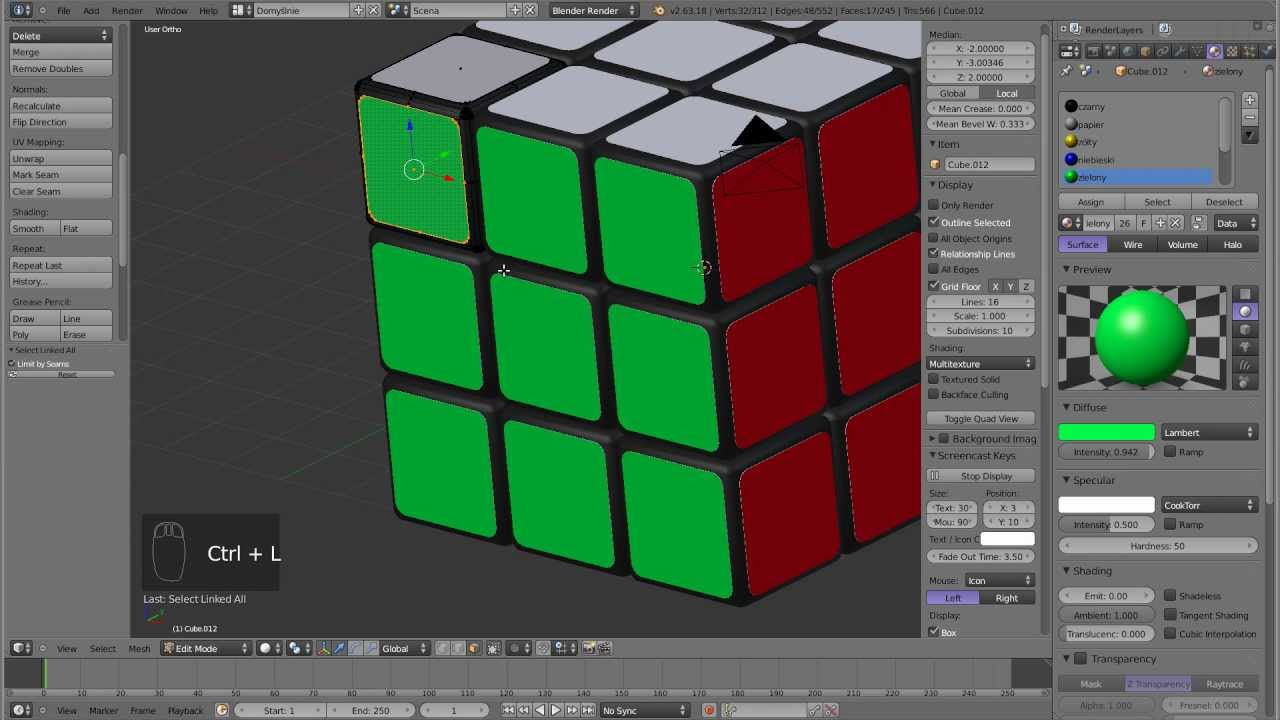Click the Blender info editor icon
1280x720 pixels.
click(x=21, y=10)
